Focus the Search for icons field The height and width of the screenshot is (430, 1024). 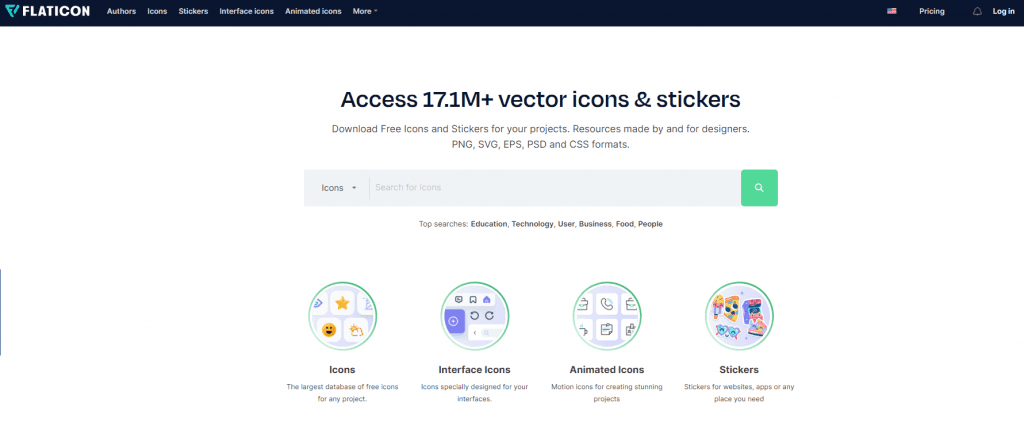pos(555,188)
